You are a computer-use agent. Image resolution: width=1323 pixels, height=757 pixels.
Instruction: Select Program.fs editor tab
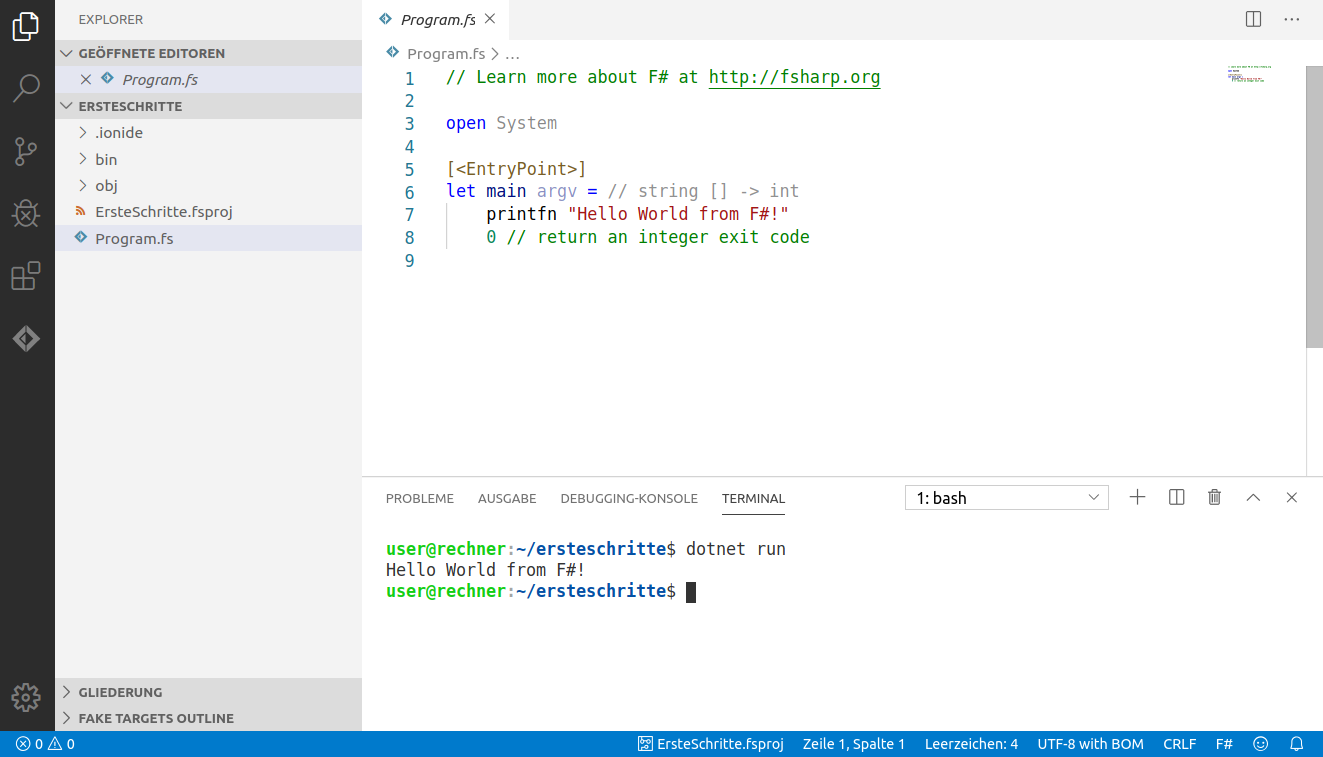coord(437,20)
